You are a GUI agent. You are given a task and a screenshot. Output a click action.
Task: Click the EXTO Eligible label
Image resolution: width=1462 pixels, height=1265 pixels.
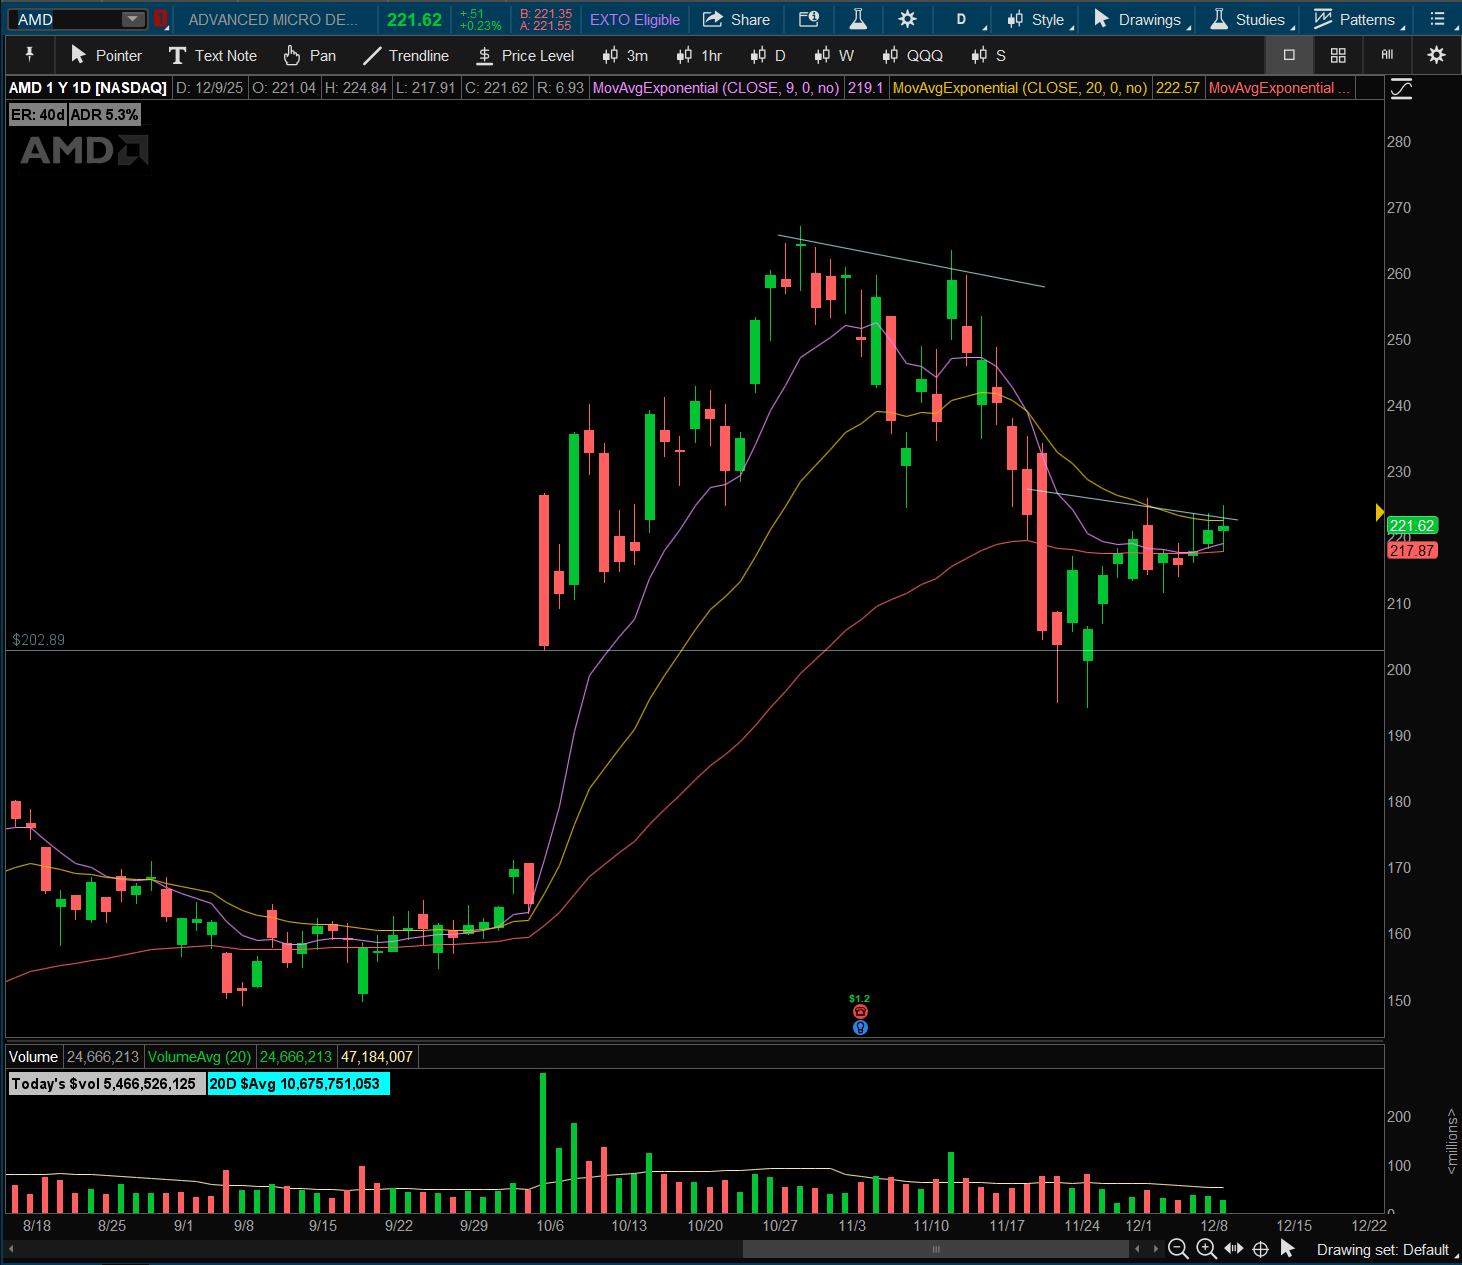634,19
